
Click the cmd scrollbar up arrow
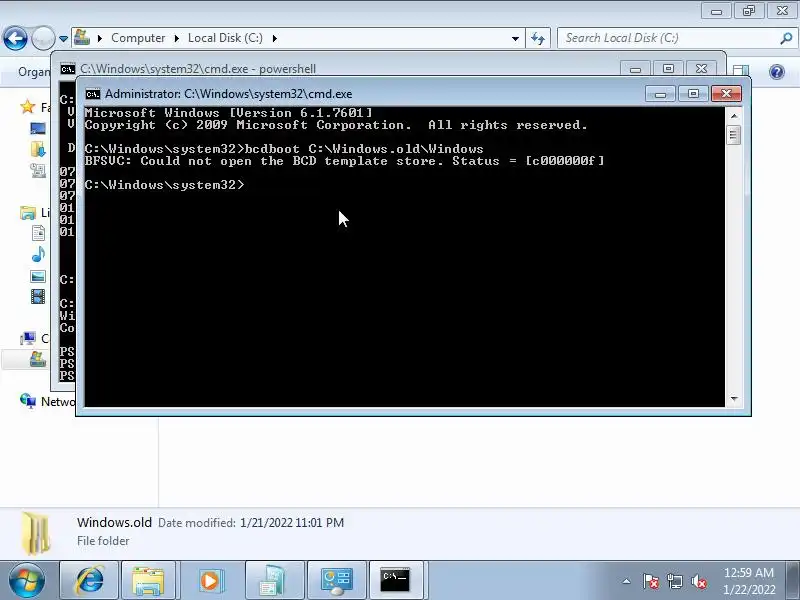pos(734,116)
